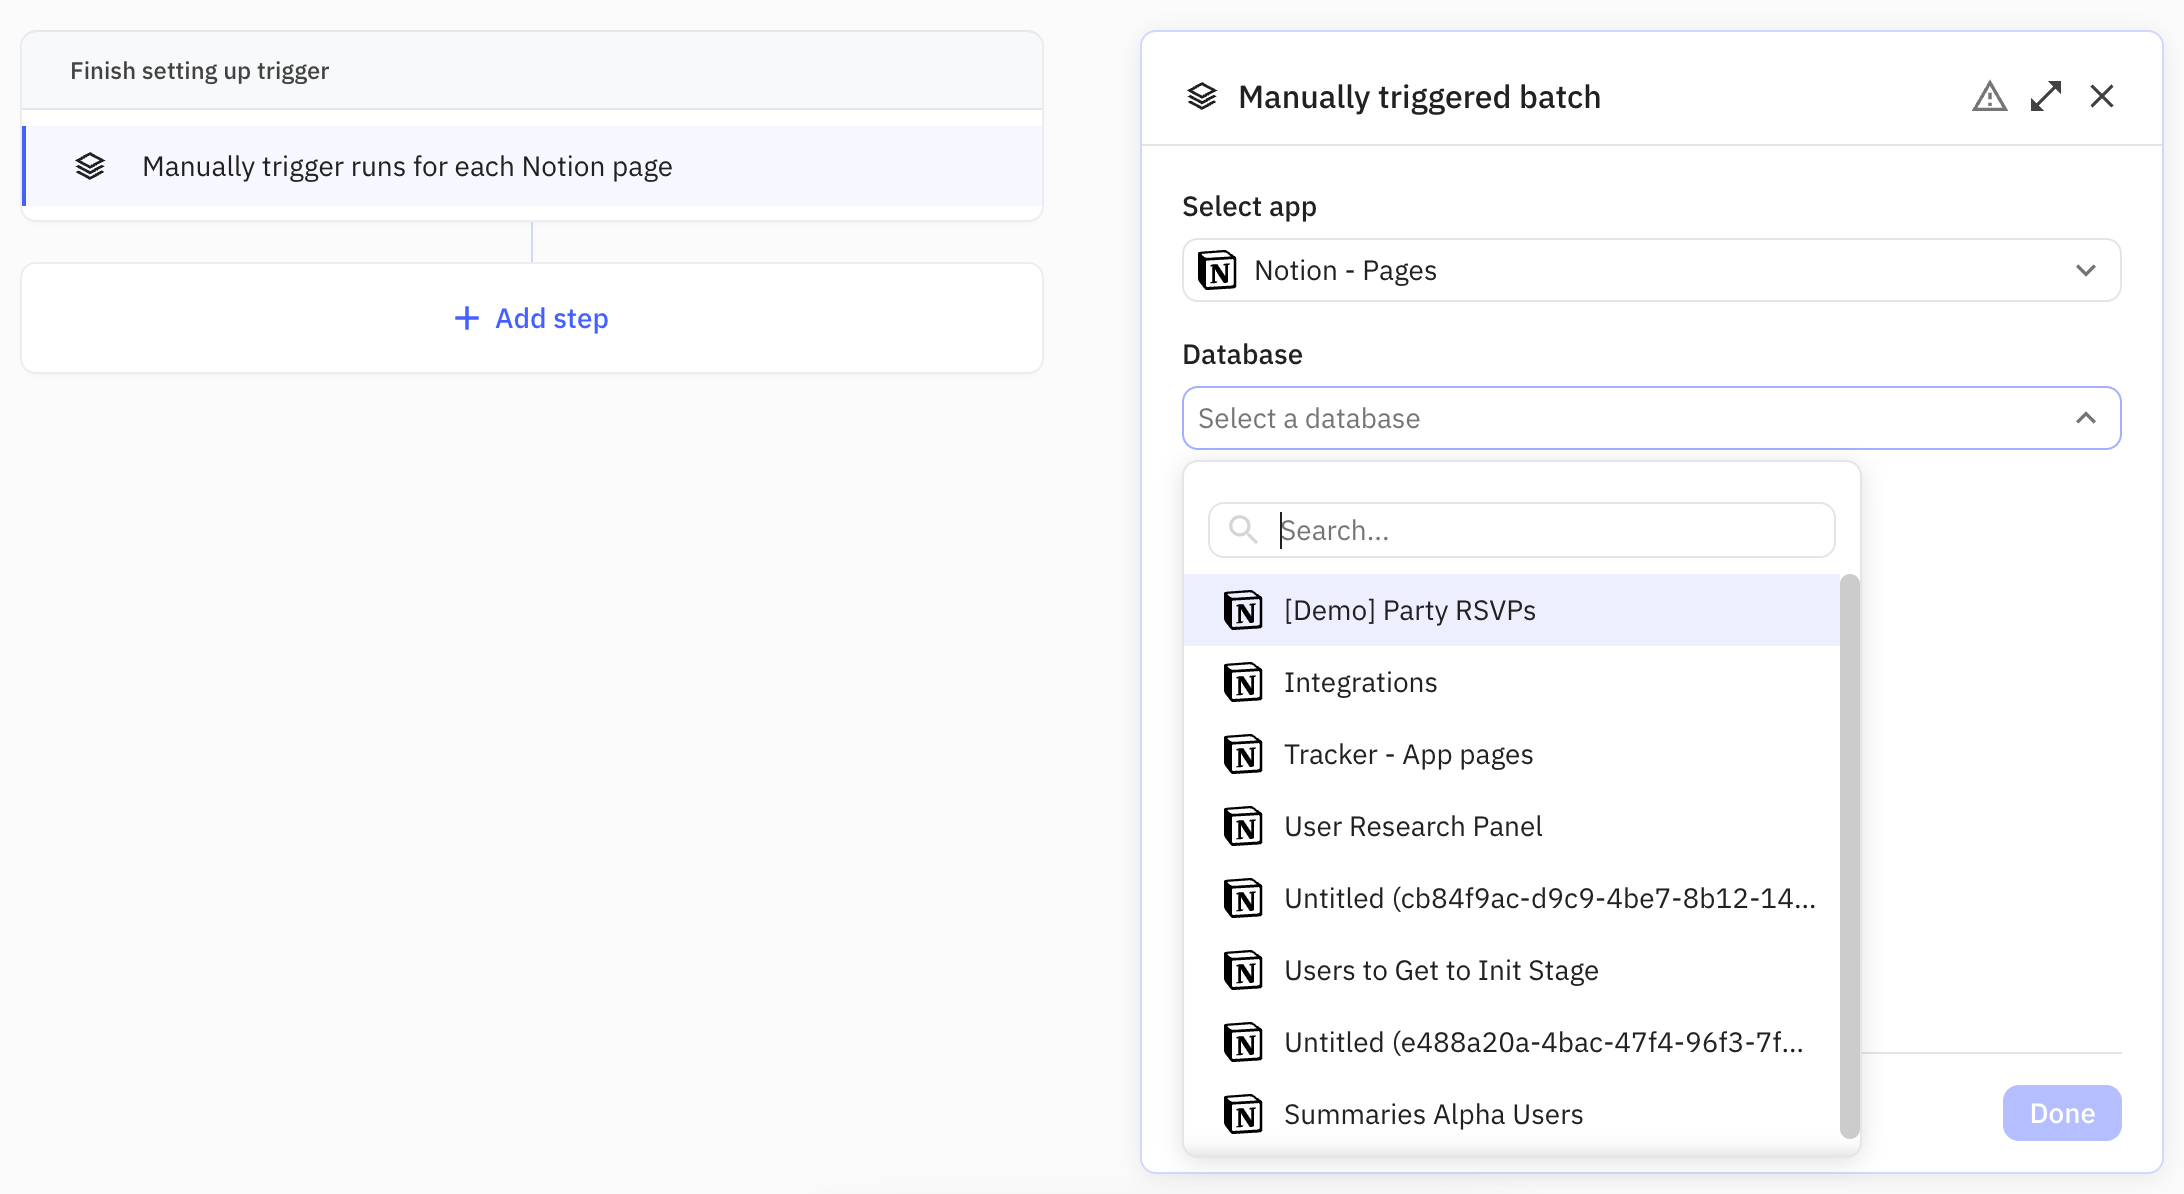The height and width of the screenshot is (1194, 2184).
Task: Click the chevron in the Select app field
Action: 2085,271
